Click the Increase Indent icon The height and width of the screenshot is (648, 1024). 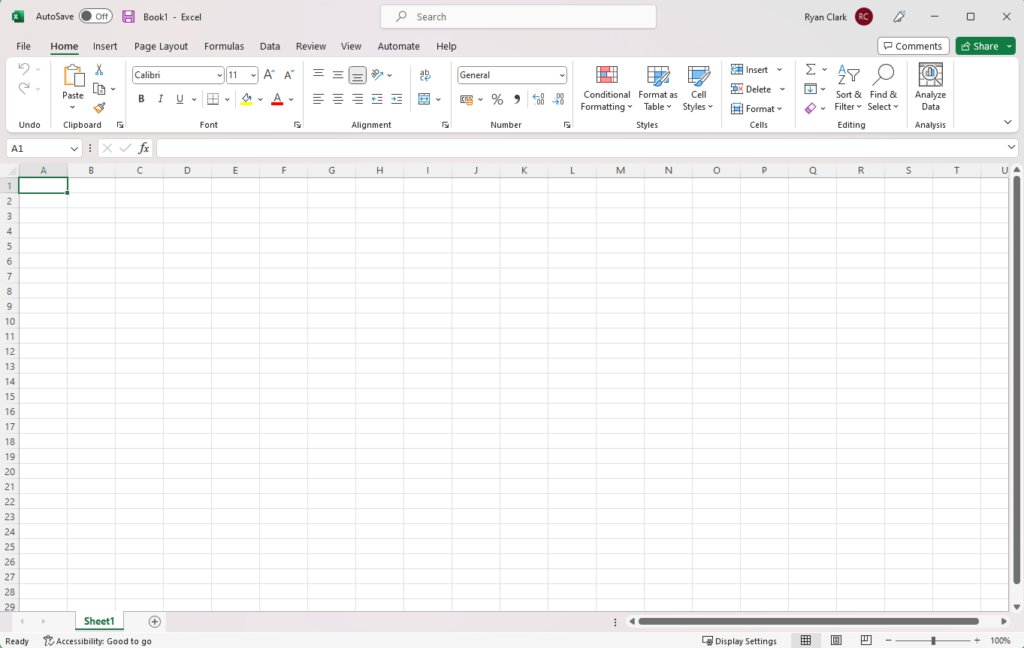click(x=396, y=99)
